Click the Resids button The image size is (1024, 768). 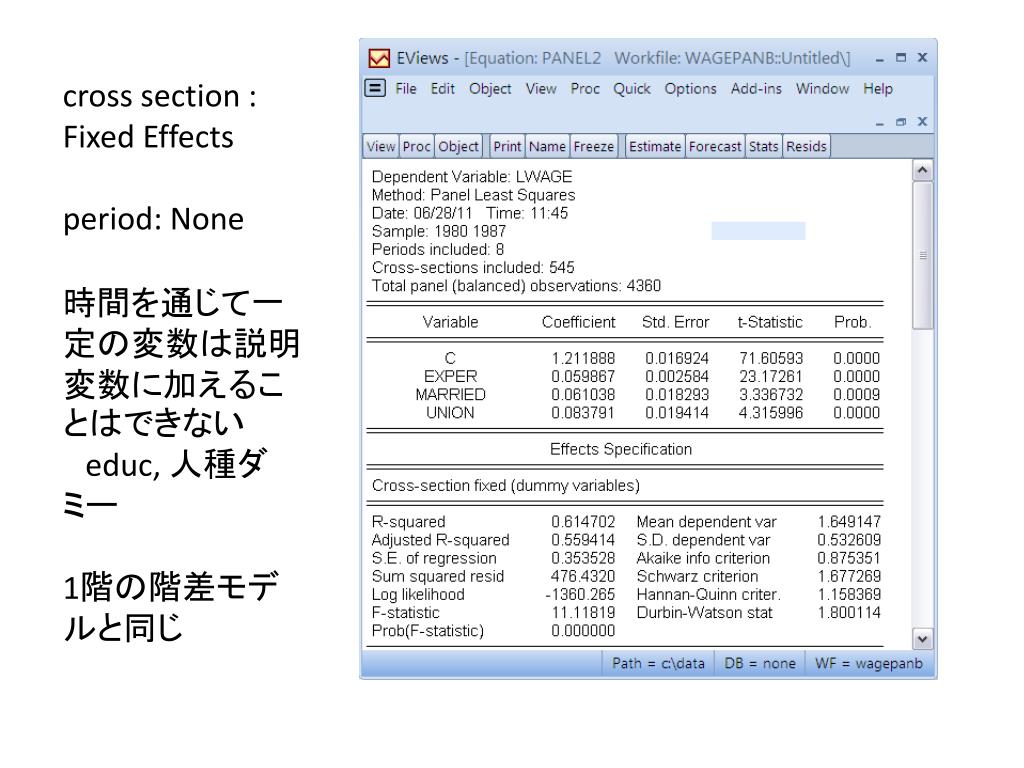click(807, 146)
